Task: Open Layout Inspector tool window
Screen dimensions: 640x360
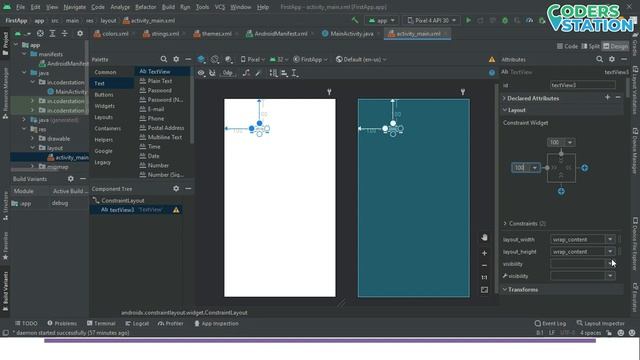Action: [600, 323]
